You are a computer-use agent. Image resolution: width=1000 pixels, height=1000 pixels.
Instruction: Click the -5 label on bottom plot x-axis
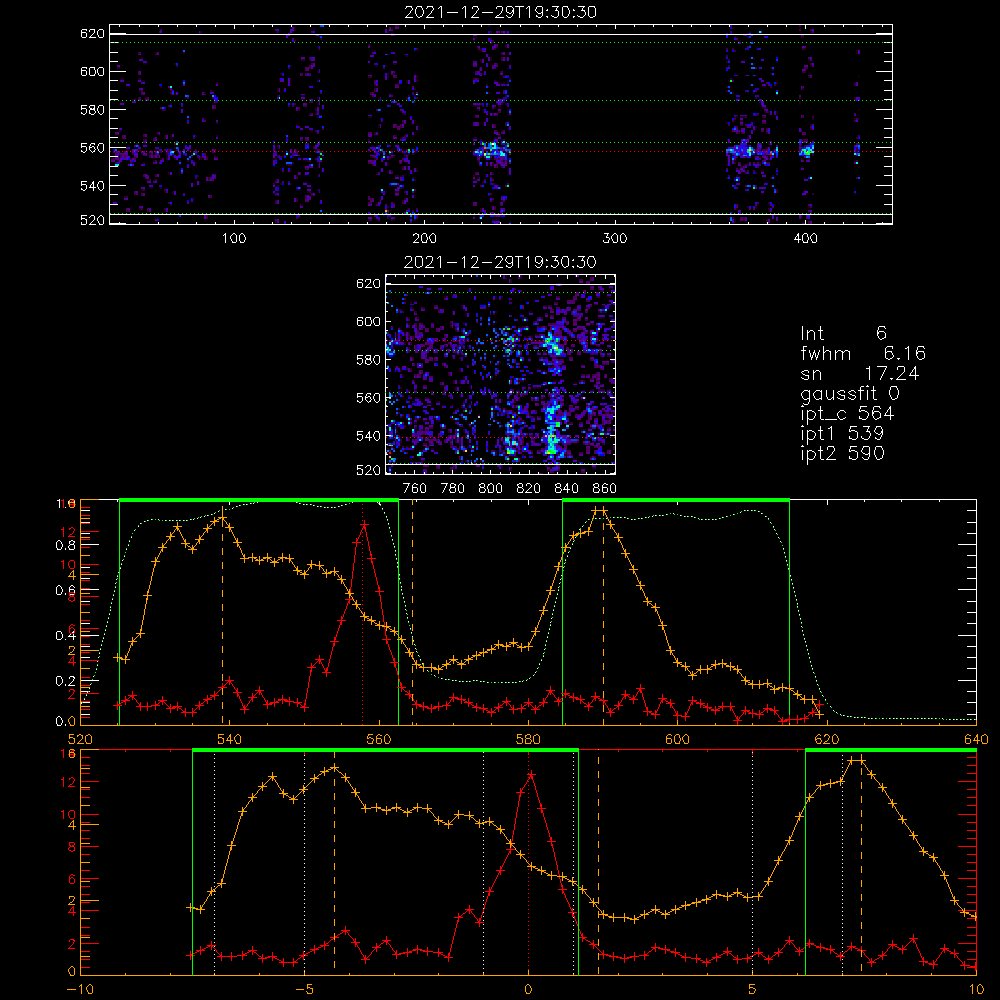(x=304, y=990)
